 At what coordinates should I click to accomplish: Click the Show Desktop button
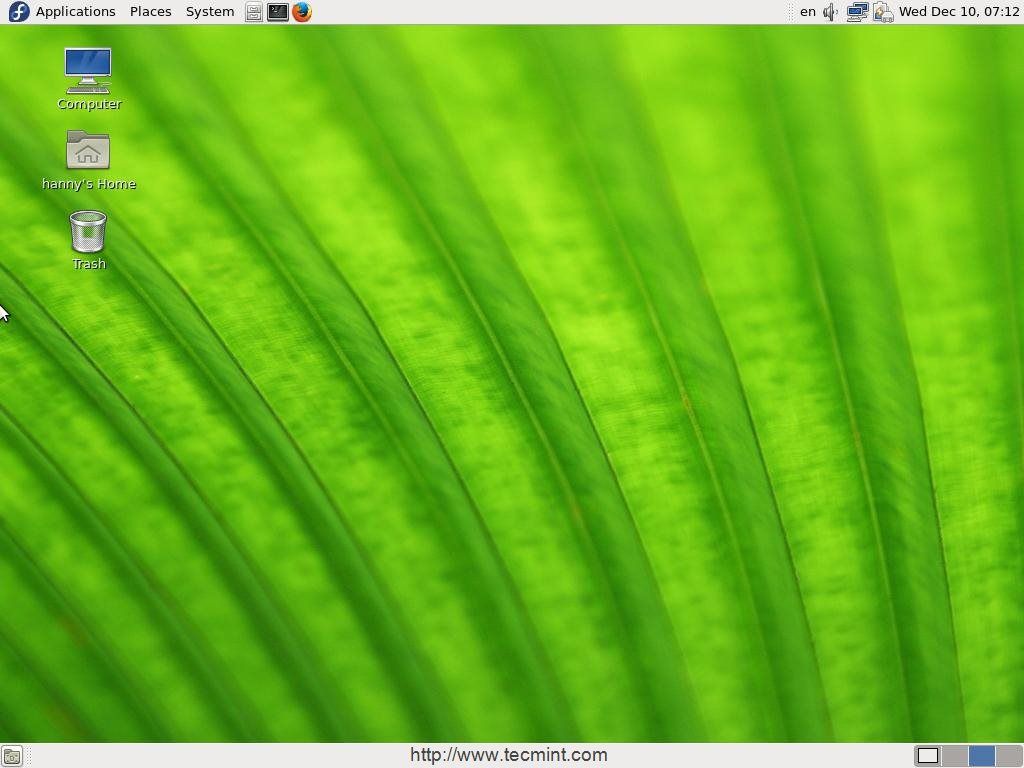[12, 756]
